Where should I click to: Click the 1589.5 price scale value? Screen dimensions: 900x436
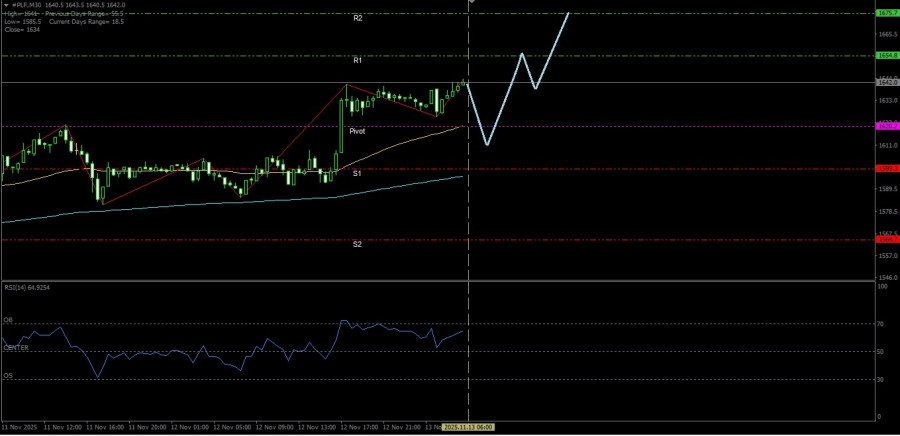click(x=887, y=189)
